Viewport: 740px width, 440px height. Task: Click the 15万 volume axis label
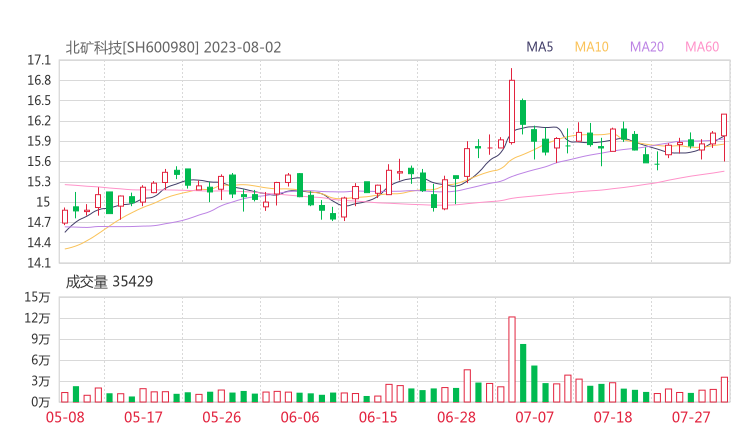pyautogui.click(x=37, y=297)
